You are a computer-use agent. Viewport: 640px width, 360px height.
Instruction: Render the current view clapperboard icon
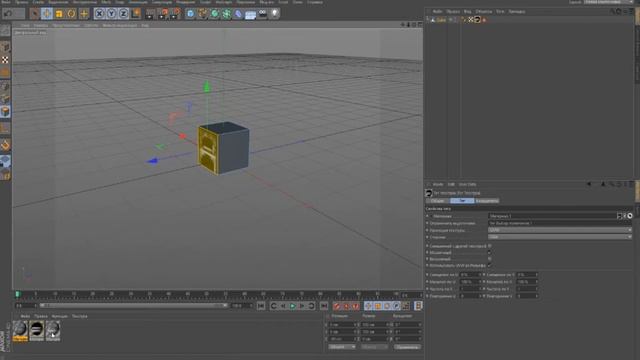[x=150, y=14]
